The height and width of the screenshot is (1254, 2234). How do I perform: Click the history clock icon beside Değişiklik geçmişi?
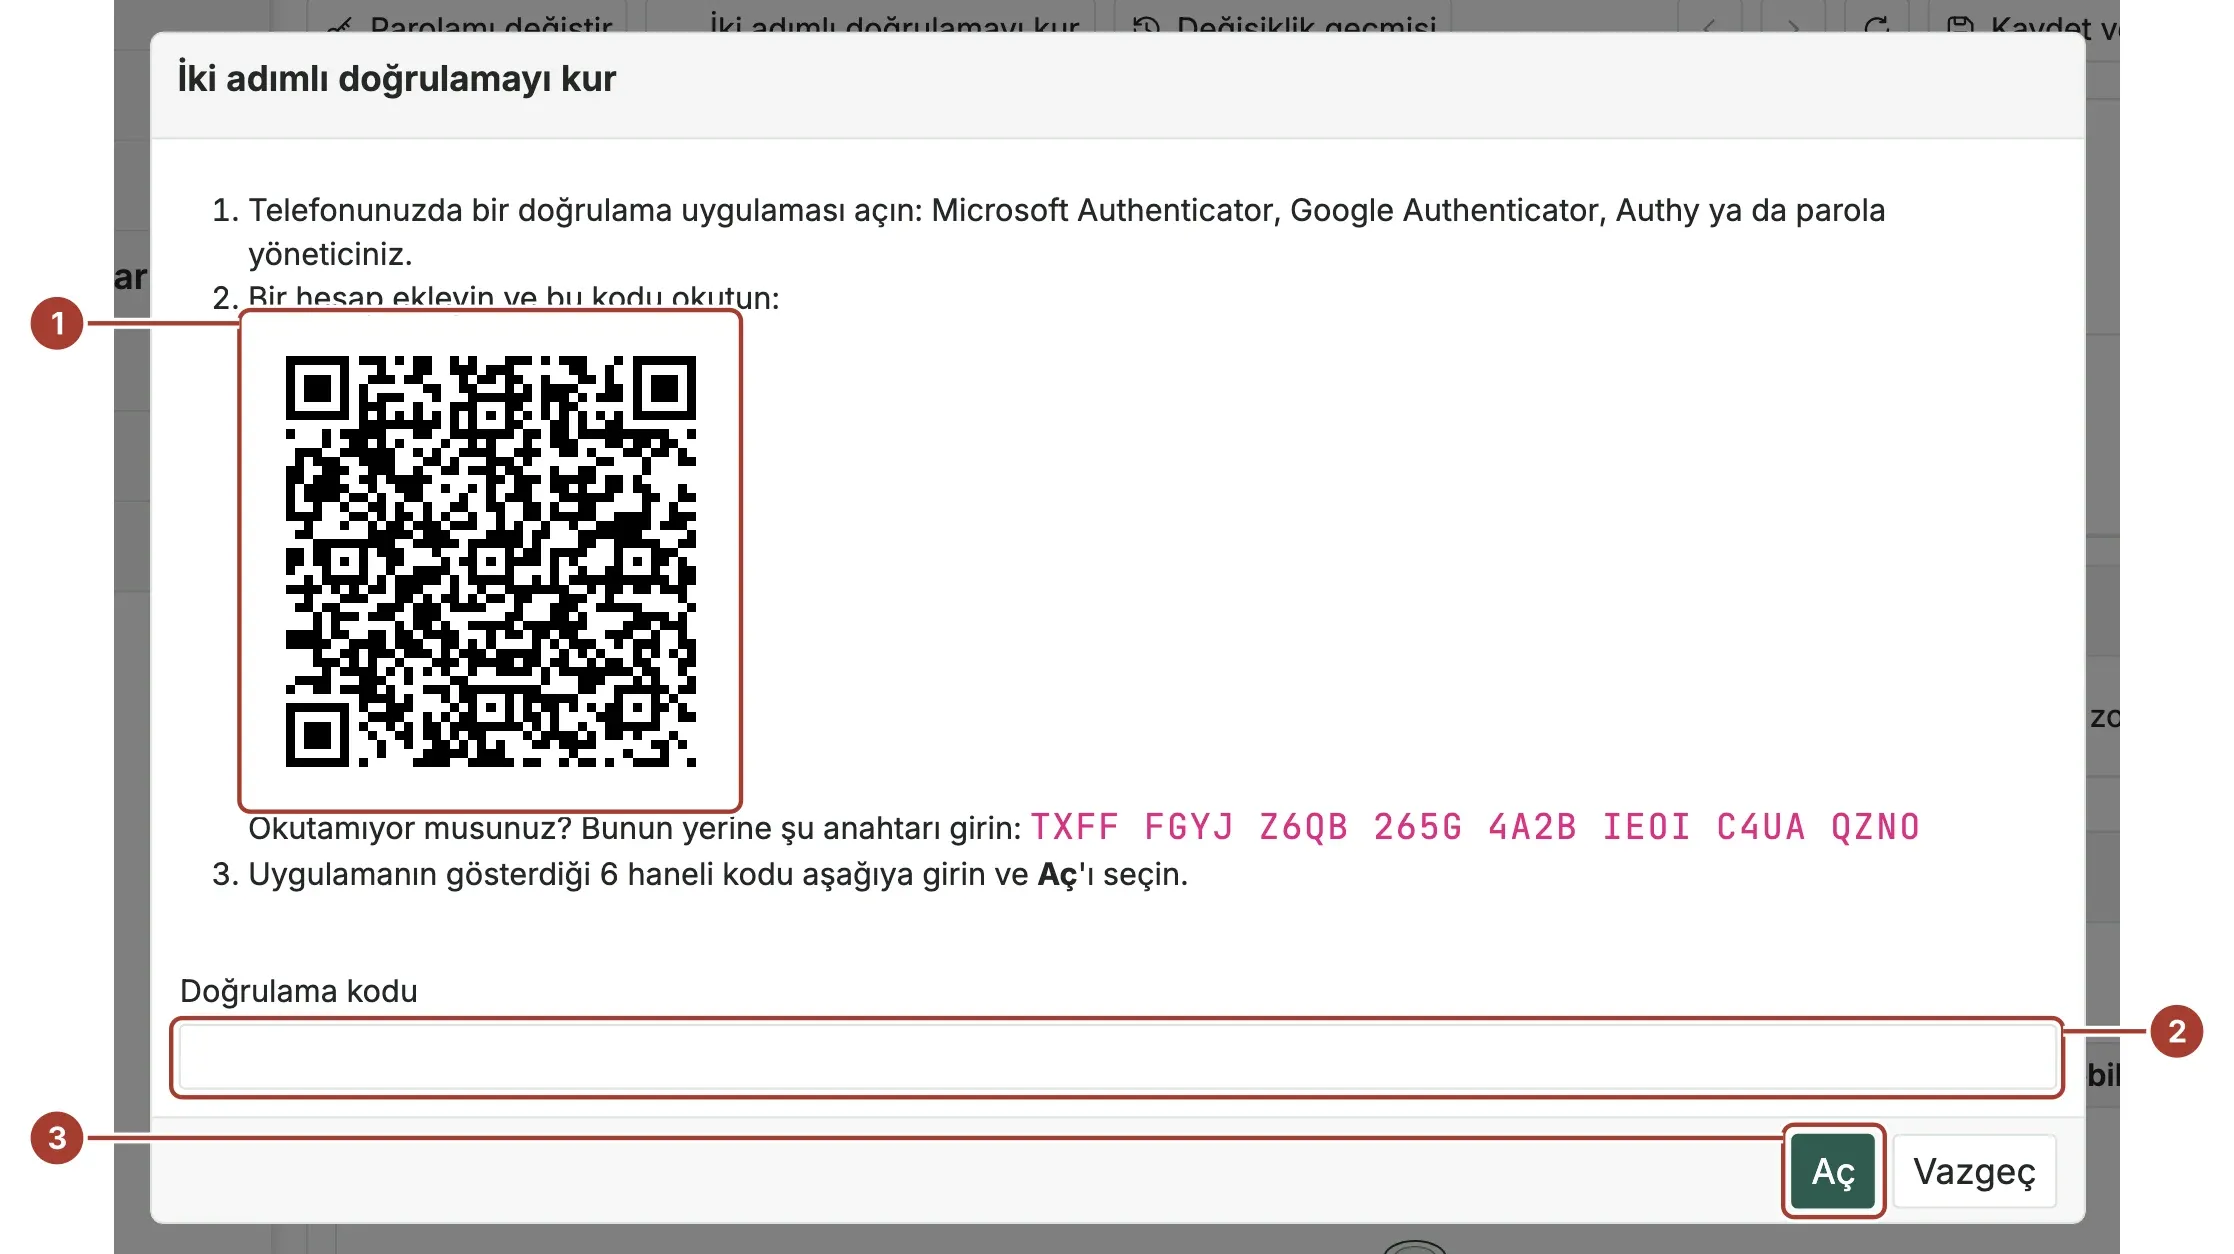pyautogui.click(x=1147, y=24)
